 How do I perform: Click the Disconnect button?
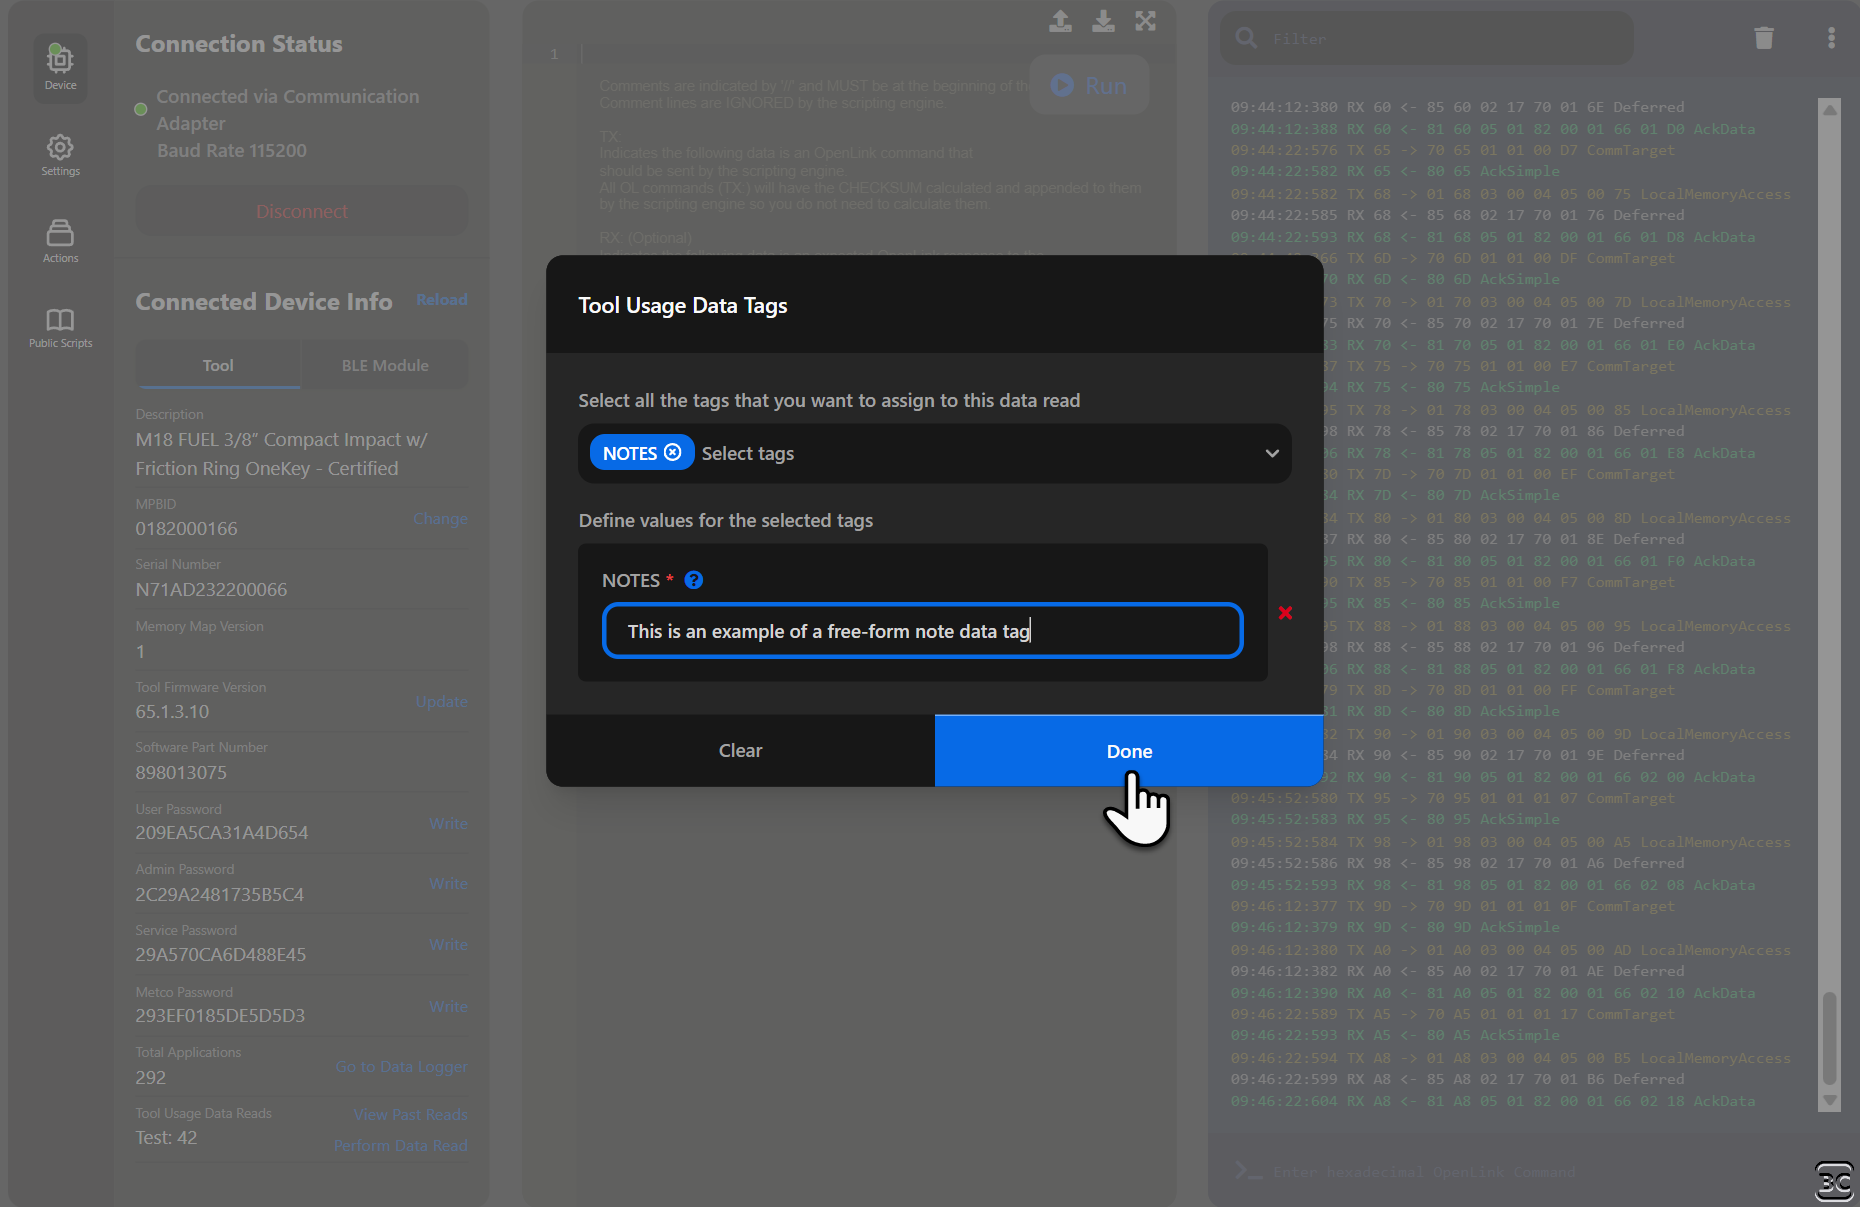point(301,211)
